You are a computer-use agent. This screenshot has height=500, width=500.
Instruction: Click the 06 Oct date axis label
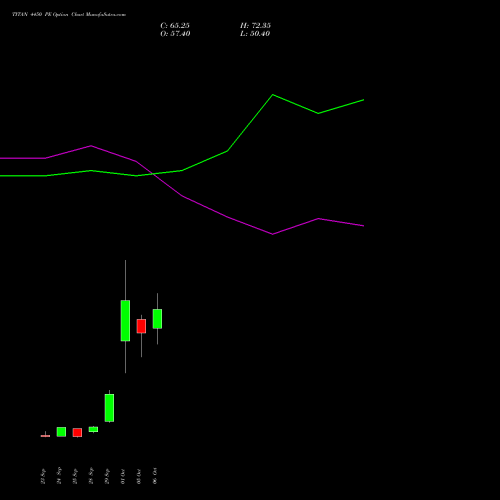tap(155, 476)
